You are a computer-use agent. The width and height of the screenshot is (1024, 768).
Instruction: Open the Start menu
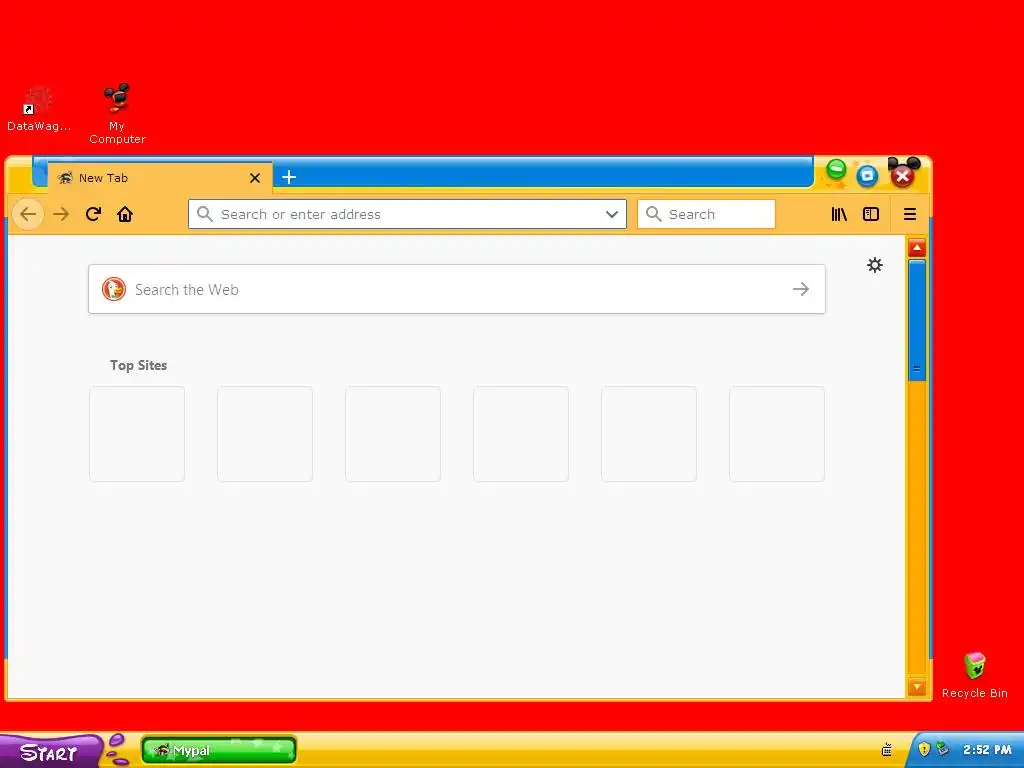pos(51,752)
